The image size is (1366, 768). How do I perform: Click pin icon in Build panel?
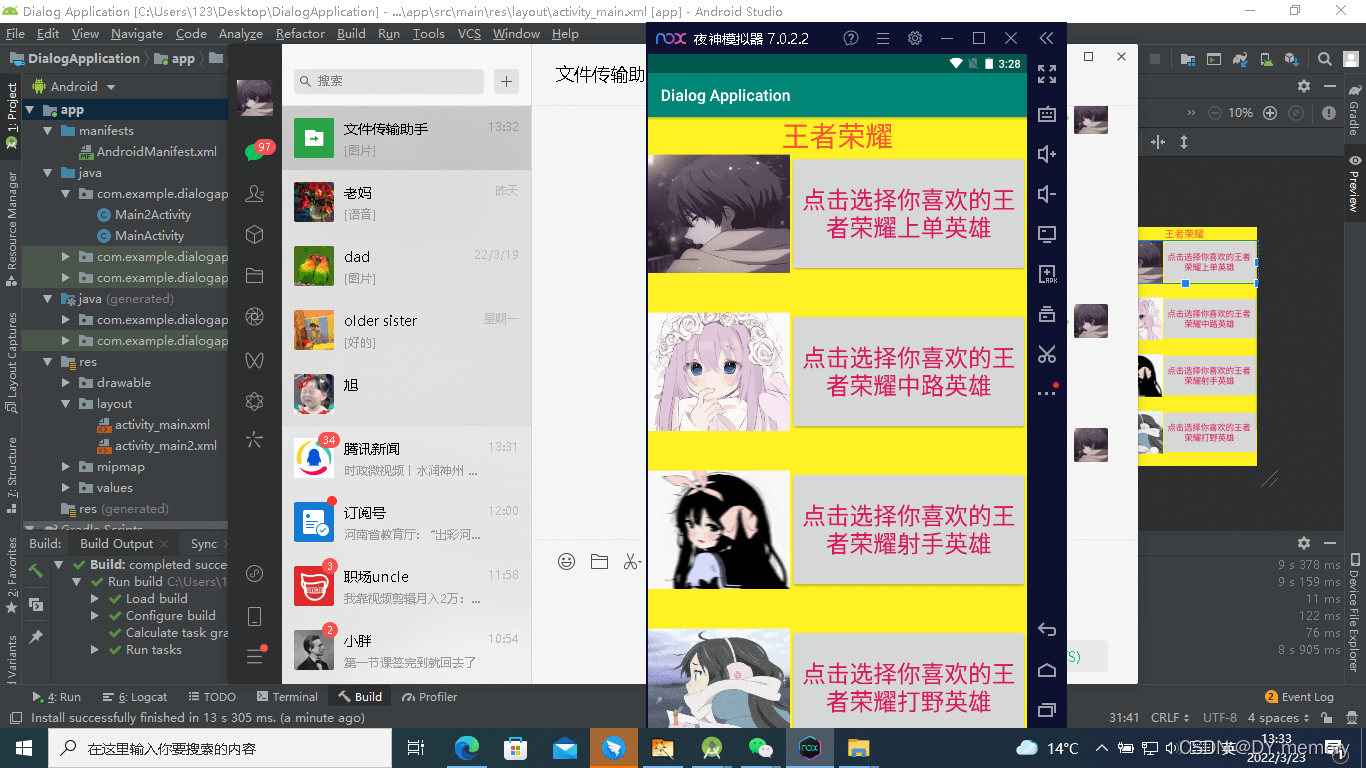point(35,636)
